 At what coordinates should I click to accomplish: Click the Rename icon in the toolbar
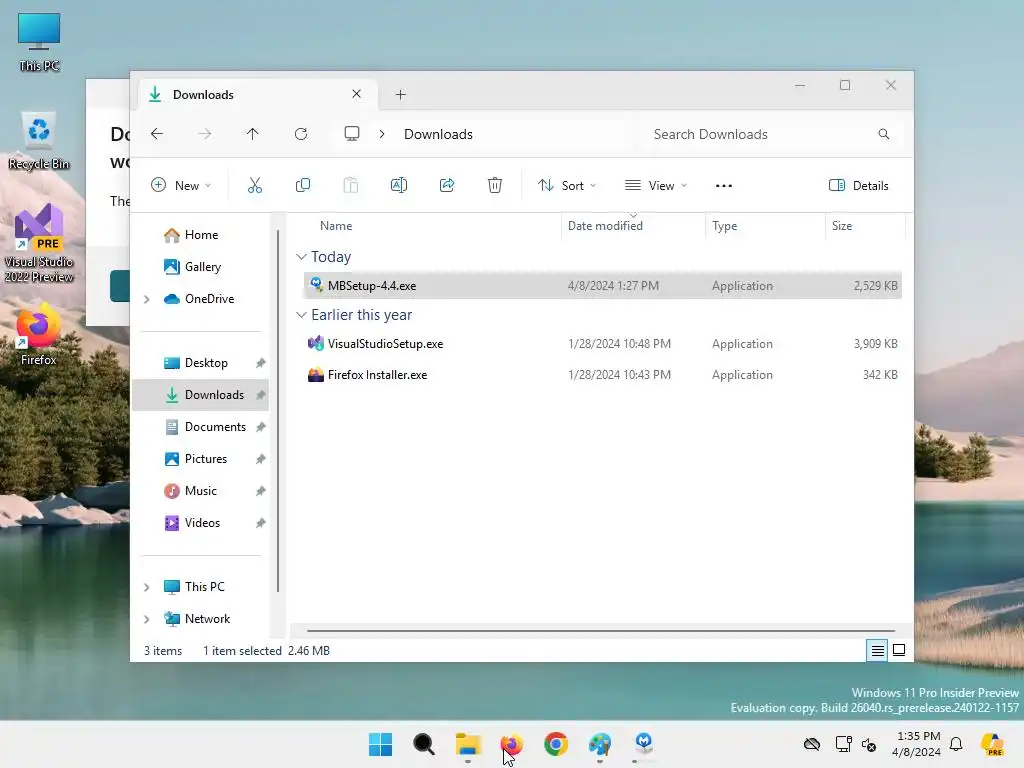tap(399, 185)
